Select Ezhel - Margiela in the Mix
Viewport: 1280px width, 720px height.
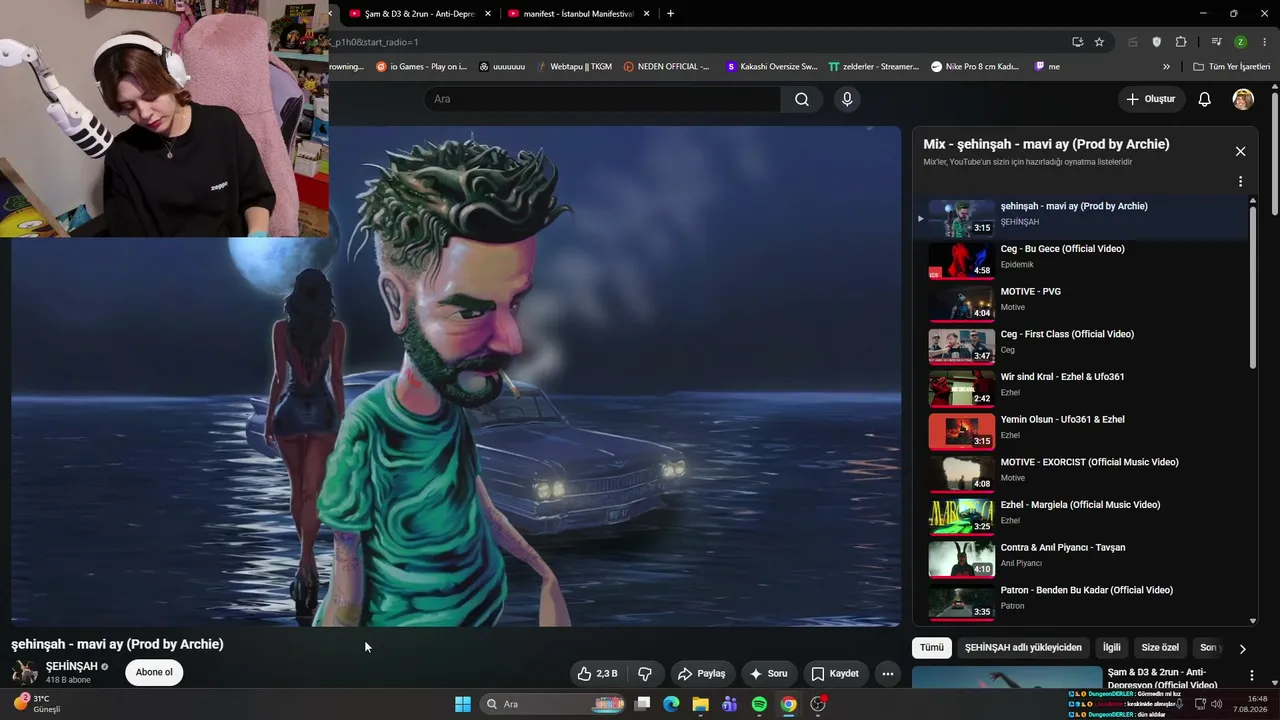click(1084, 517)
